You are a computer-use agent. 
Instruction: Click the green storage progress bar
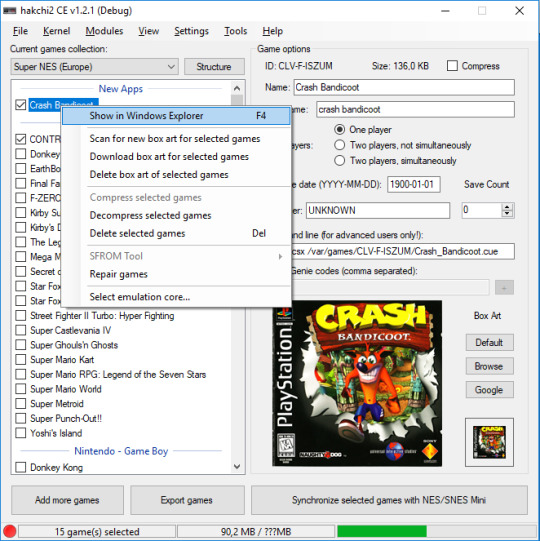[382, 531]
